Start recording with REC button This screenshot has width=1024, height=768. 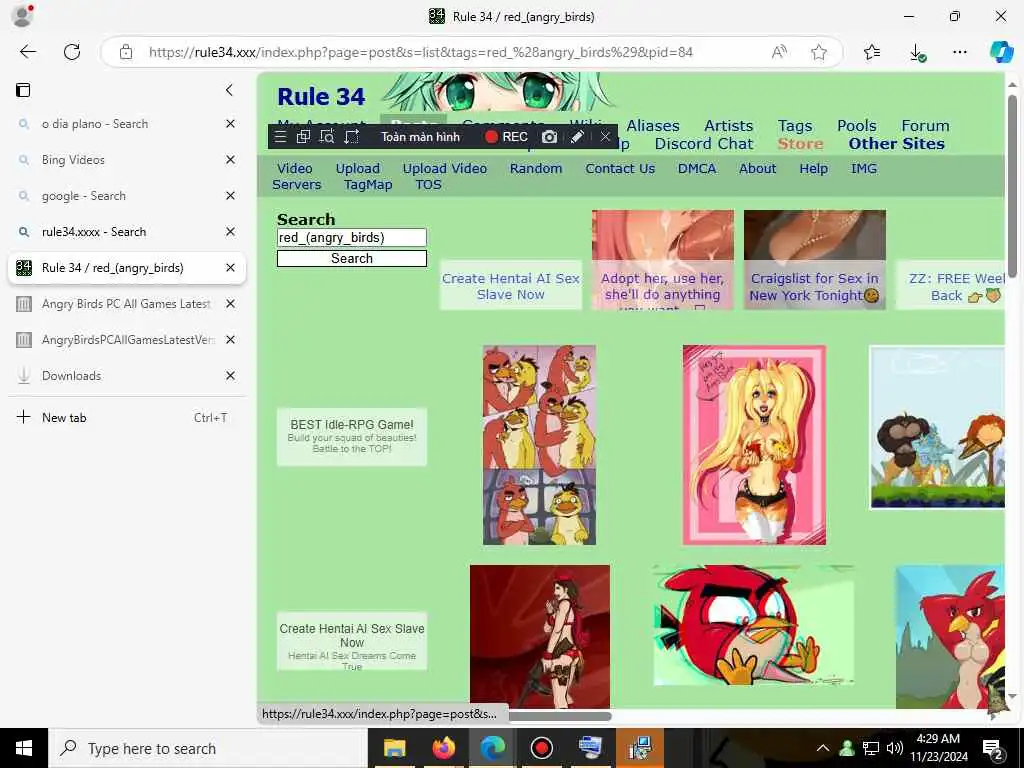click(506, 136)
